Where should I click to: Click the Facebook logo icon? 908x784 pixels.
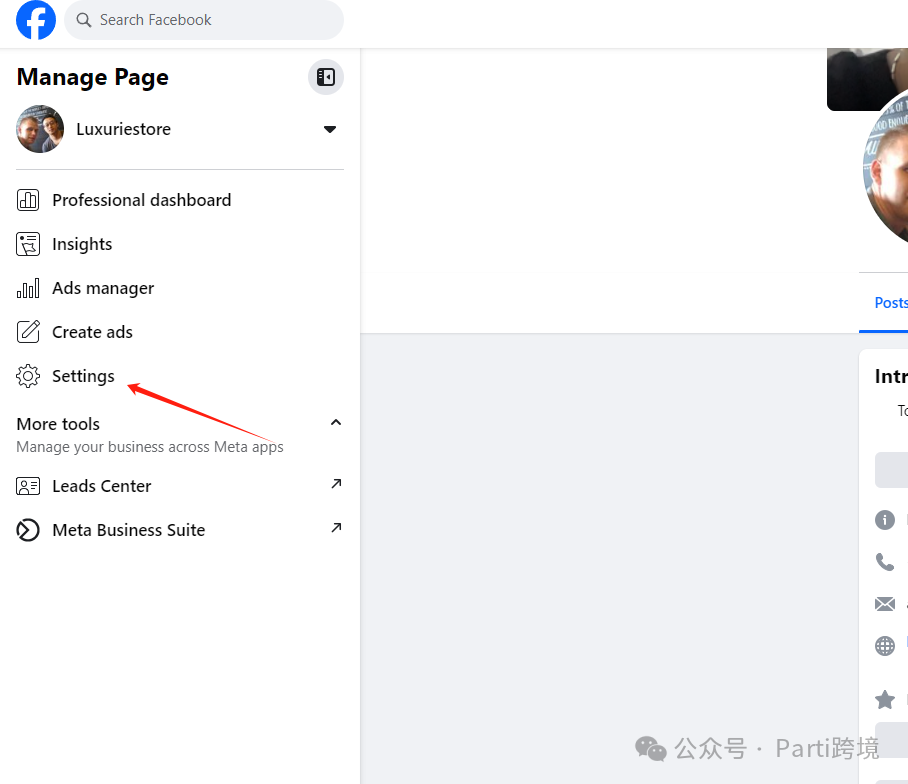pyautogui.click(x=36, y=20)
